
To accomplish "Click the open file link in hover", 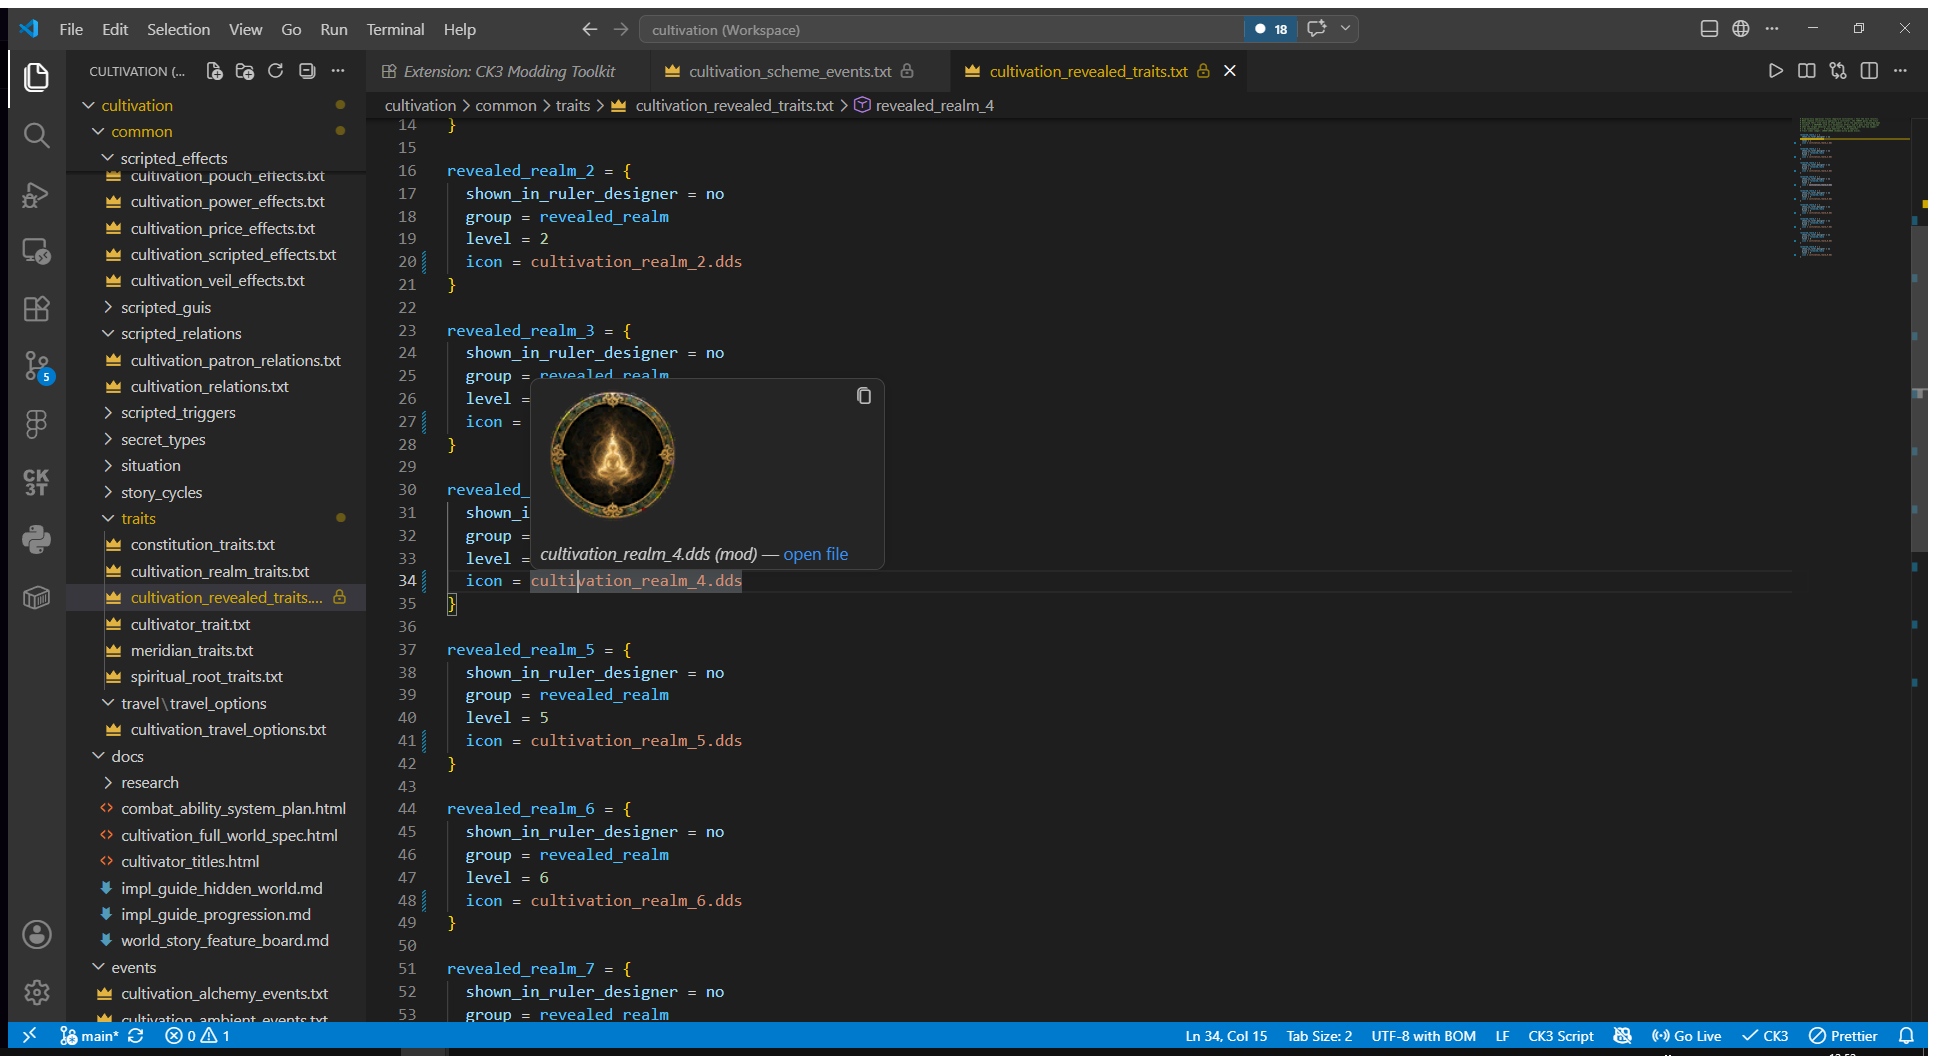I will click(x=815, y=554).
